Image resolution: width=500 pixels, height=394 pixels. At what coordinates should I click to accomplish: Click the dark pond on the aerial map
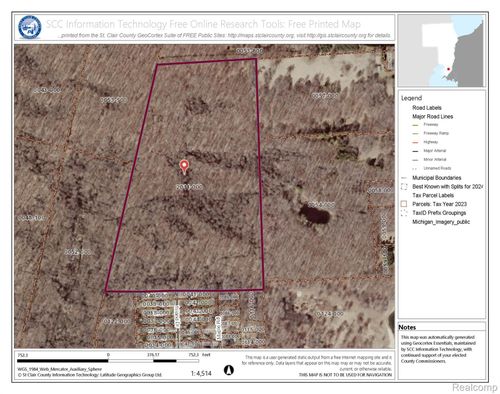point(314,214)
